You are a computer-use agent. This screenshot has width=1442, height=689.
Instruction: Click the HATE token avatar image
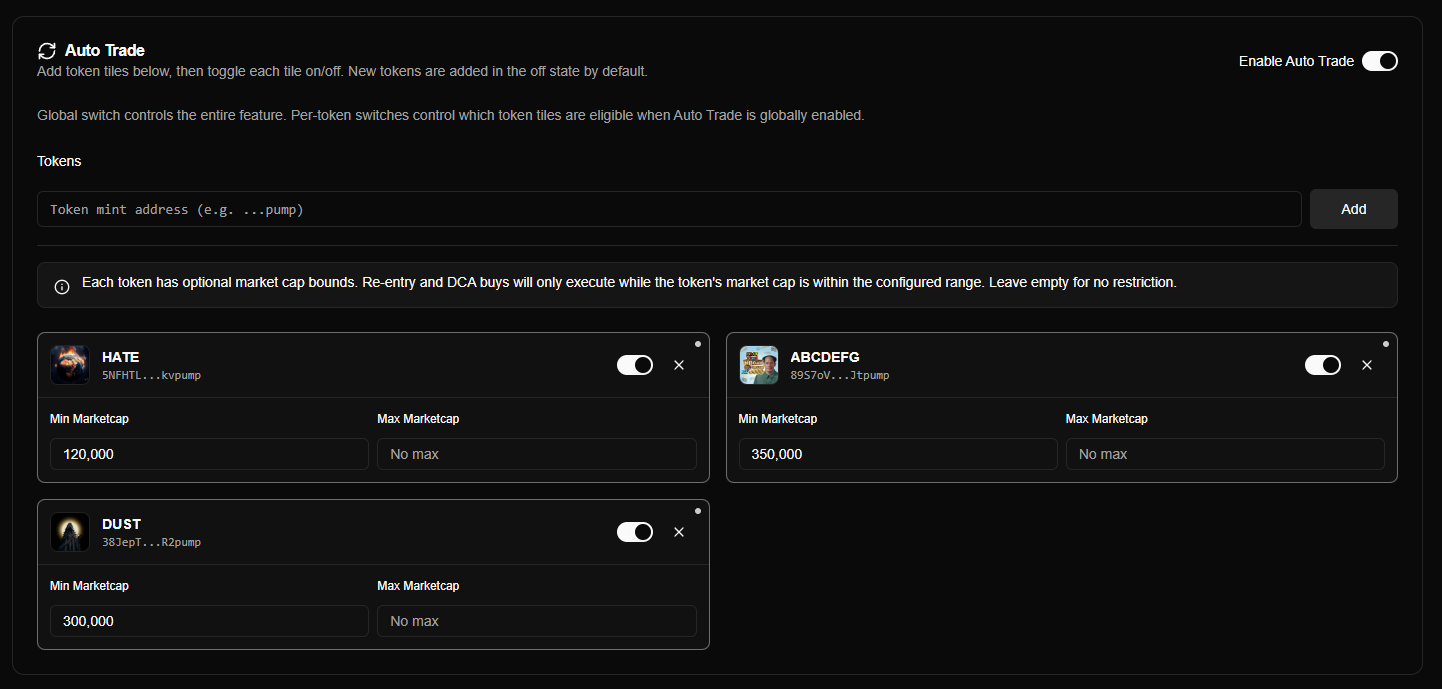70,365
